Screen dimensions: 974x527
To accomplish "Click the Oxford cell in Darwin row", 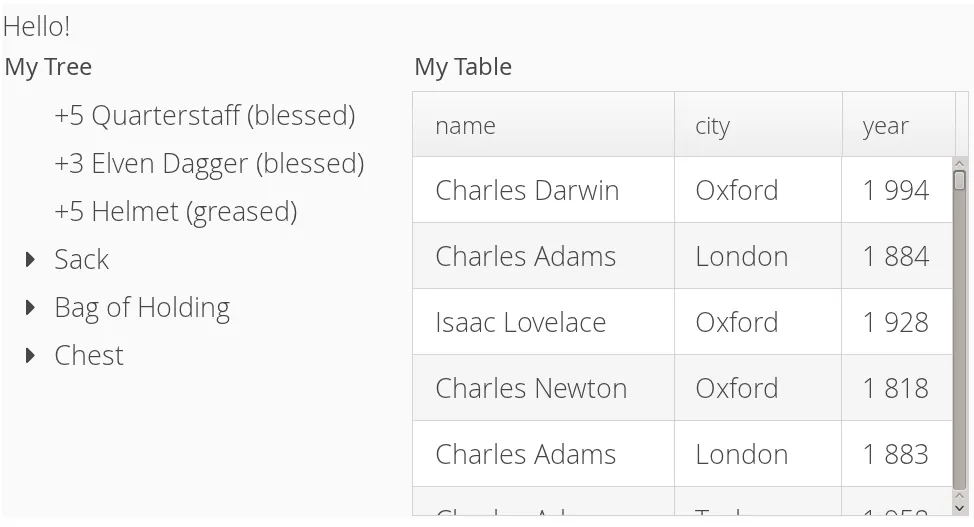I will click(736, 190).
